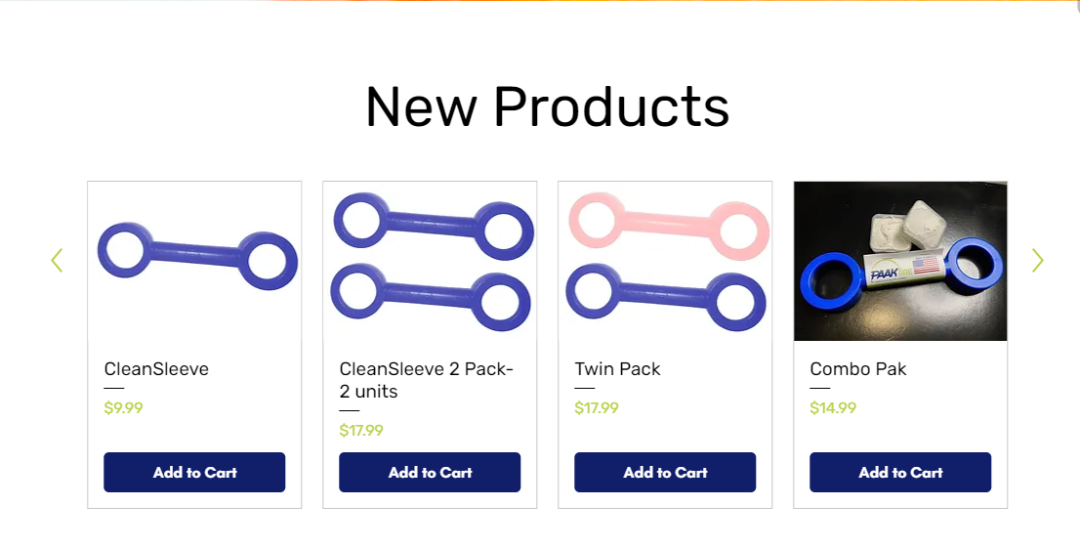The height and width of the screenshot is (548, 1080).
Task: Open the single CleanSleeve product title
Action: (x=156, y=369)
